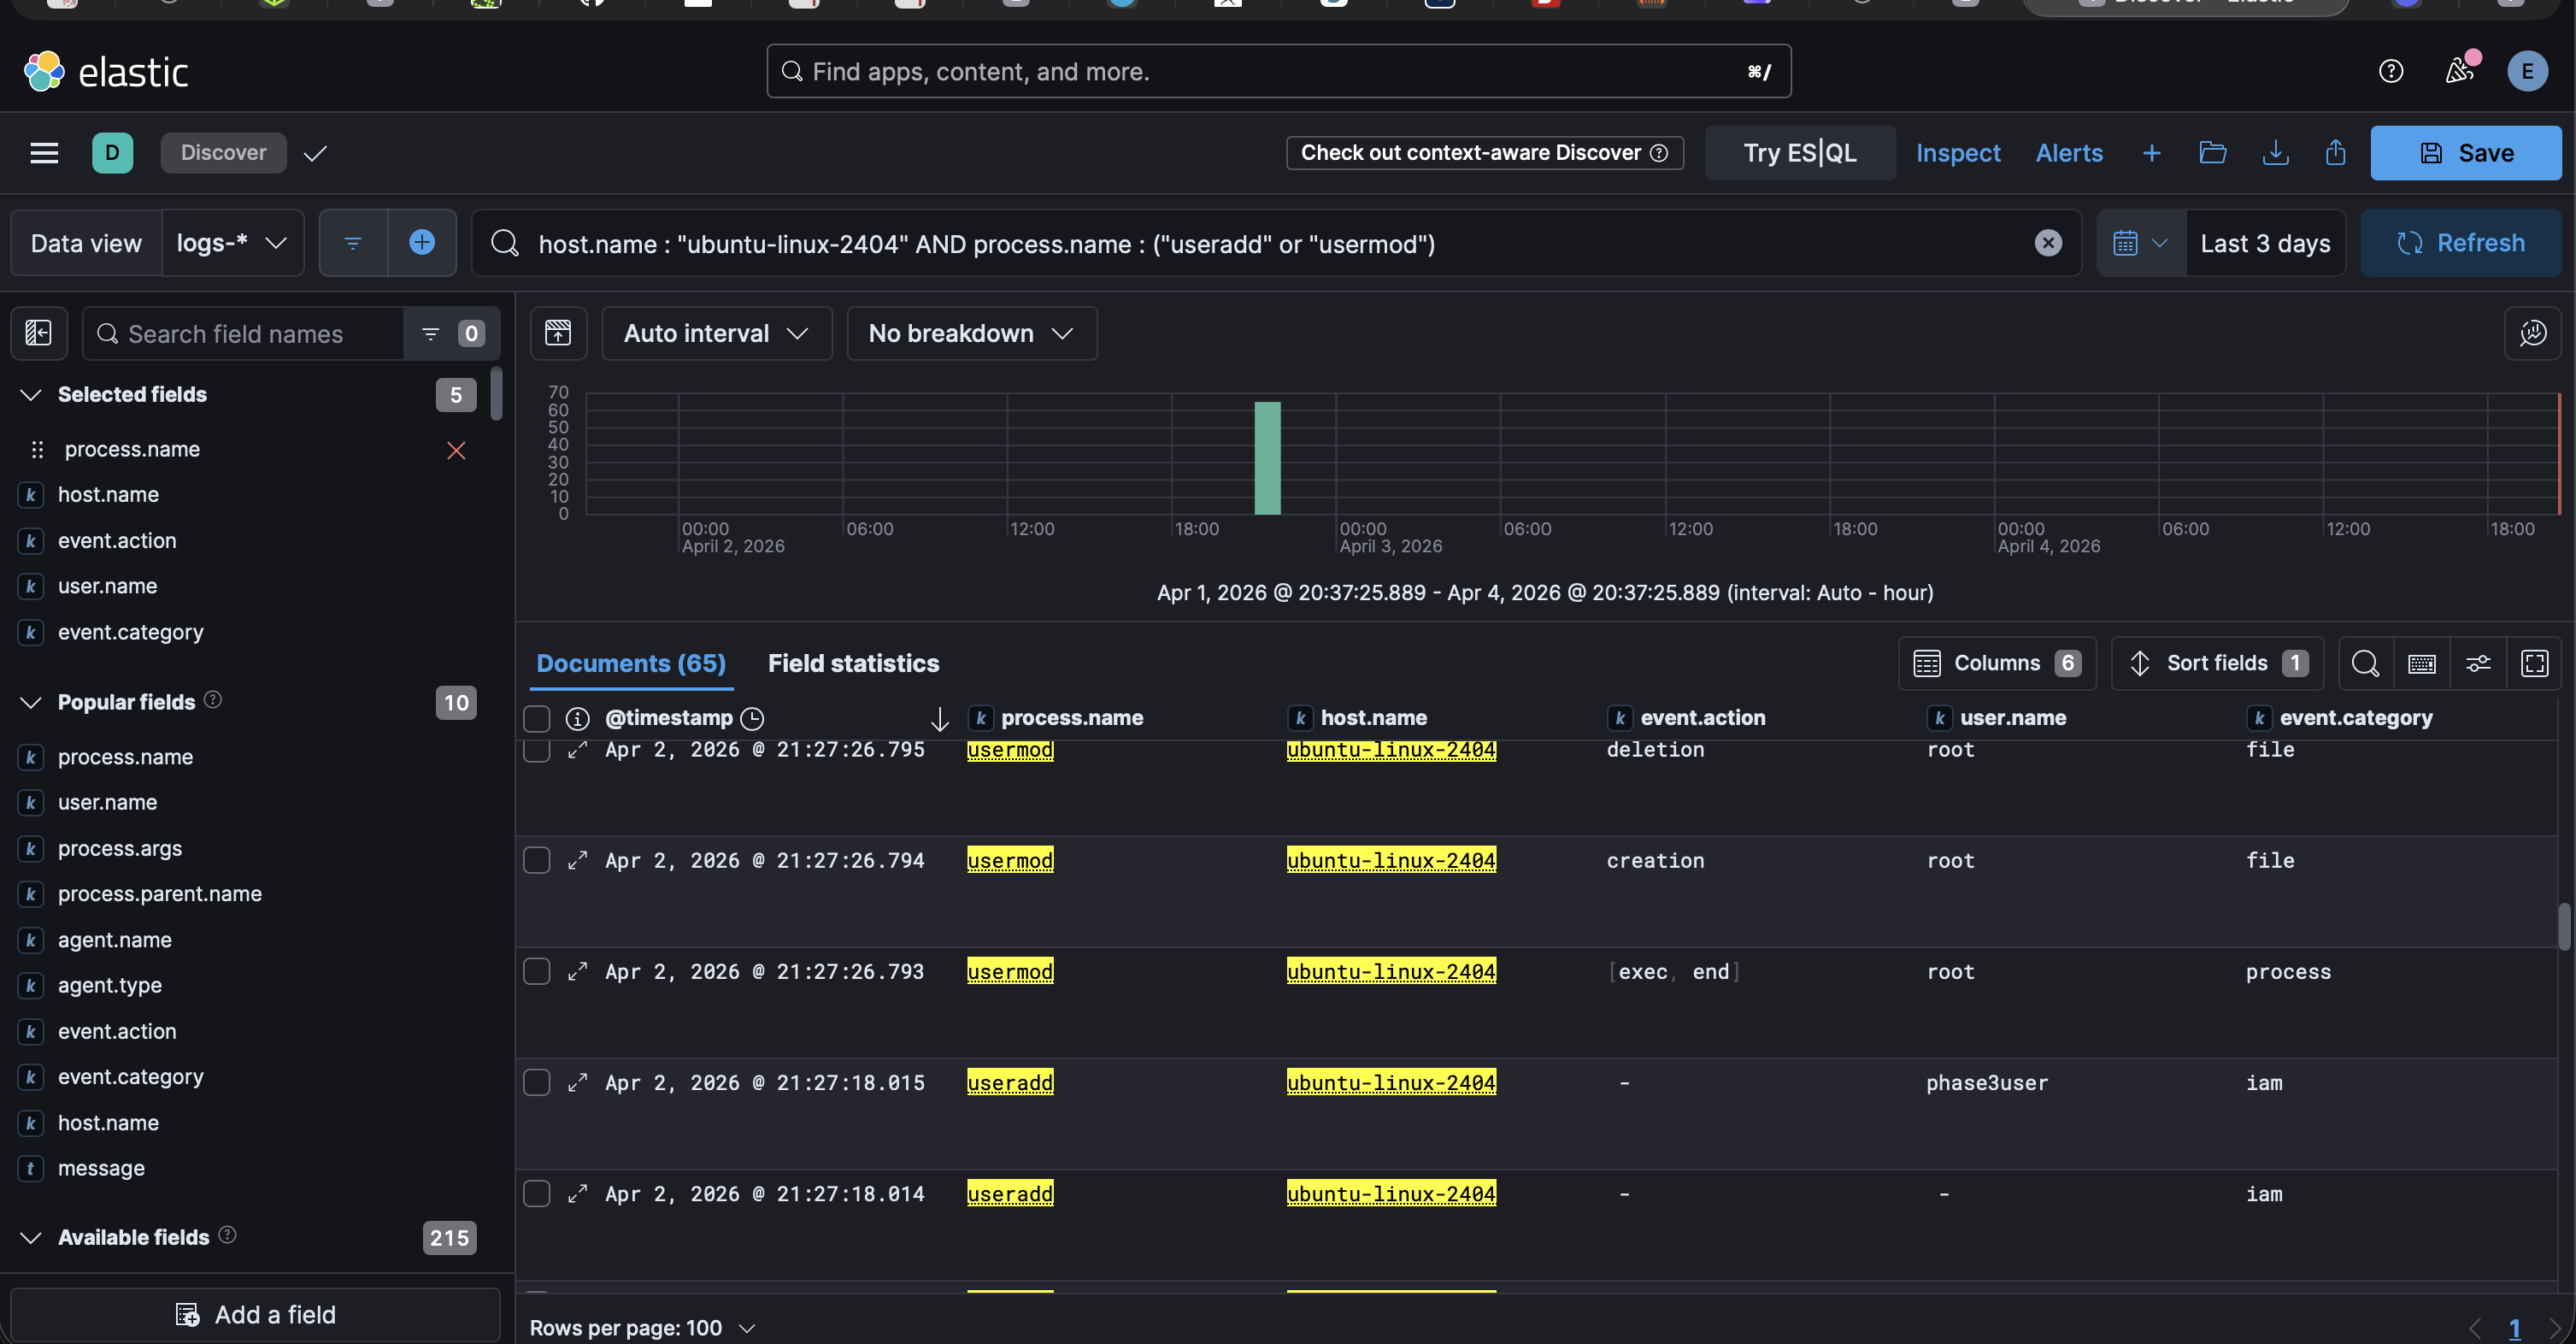Open the chart edit visualization icon
Image resolution: width=2576 pixels, height=1344 pixels.
[x=2532, y=333]
